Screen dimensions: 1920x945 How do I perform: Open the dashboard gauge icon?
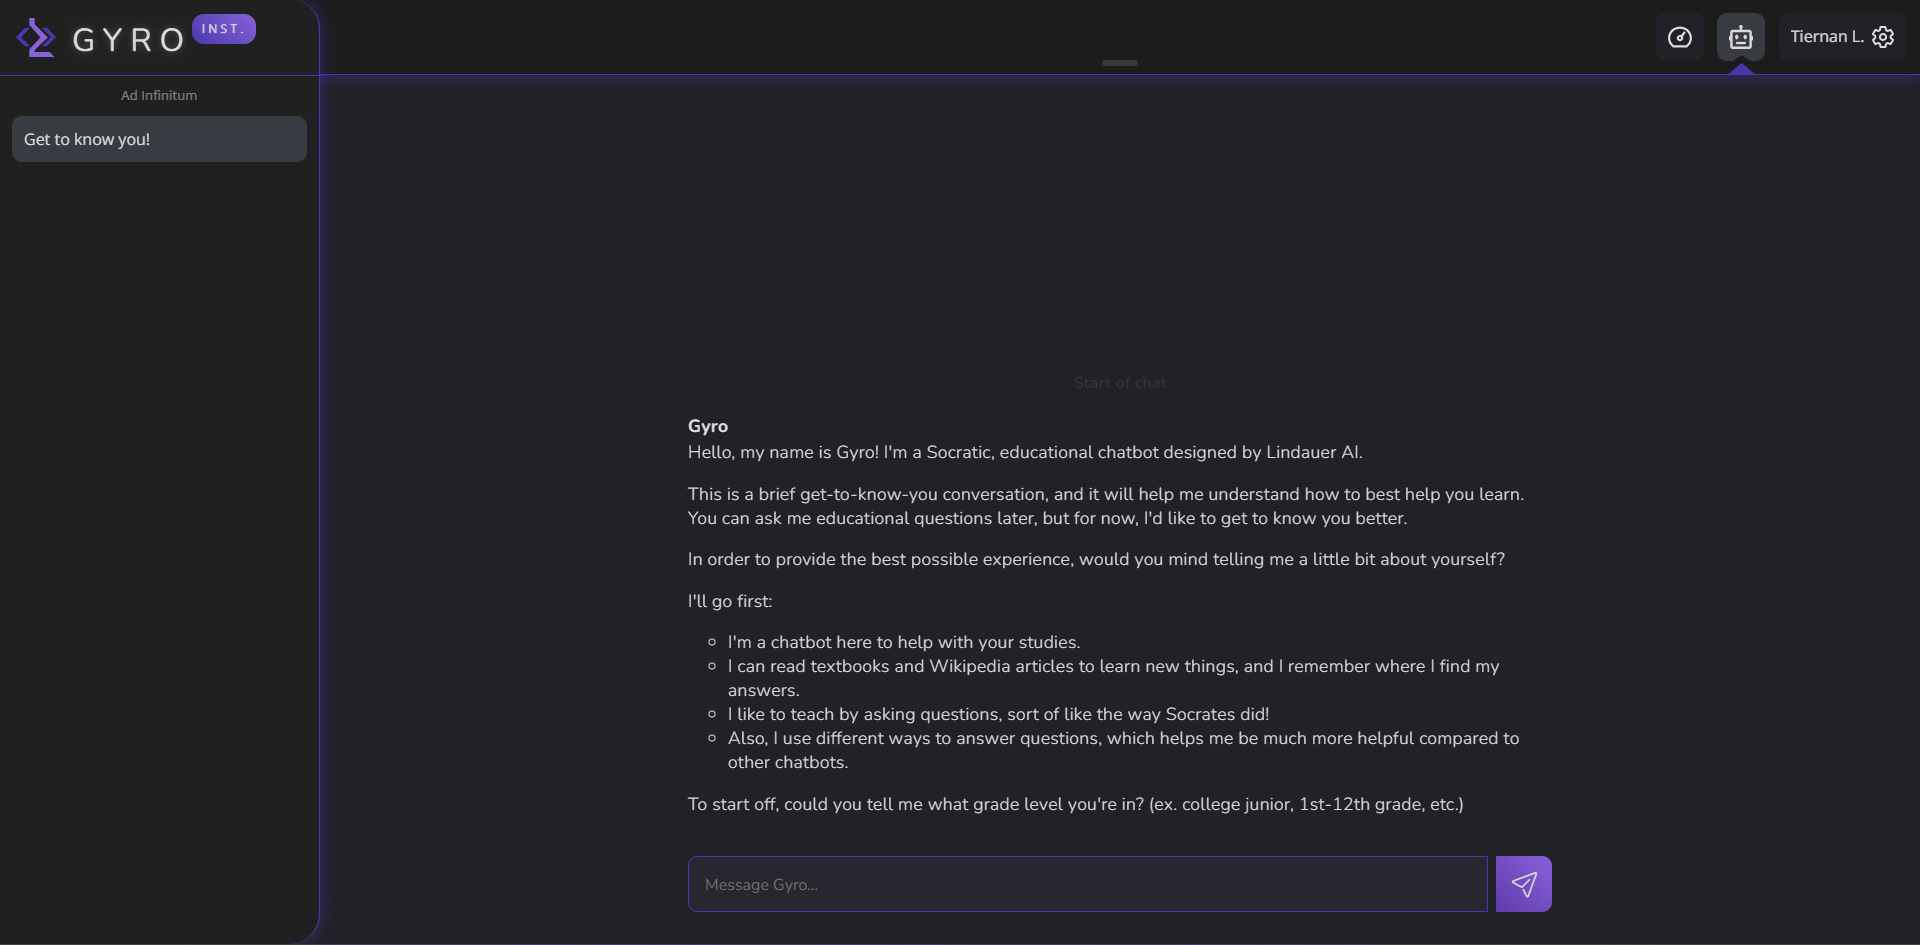coord(1679,37)
